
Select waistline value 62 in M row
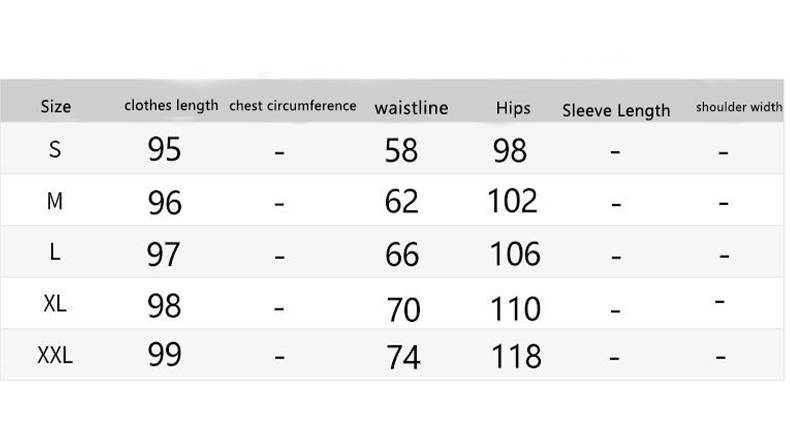point(402,202)
